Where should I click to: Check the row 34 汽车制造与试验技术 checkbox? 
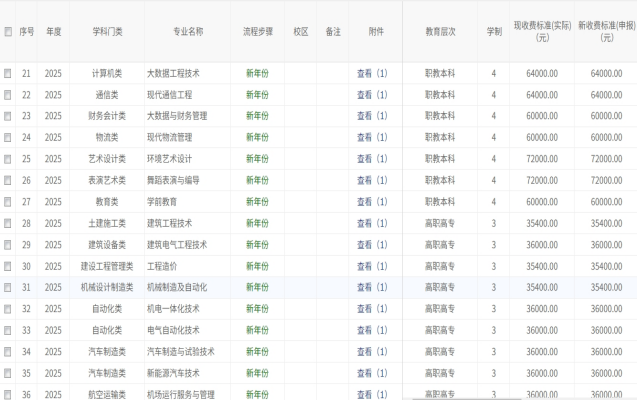8,351
